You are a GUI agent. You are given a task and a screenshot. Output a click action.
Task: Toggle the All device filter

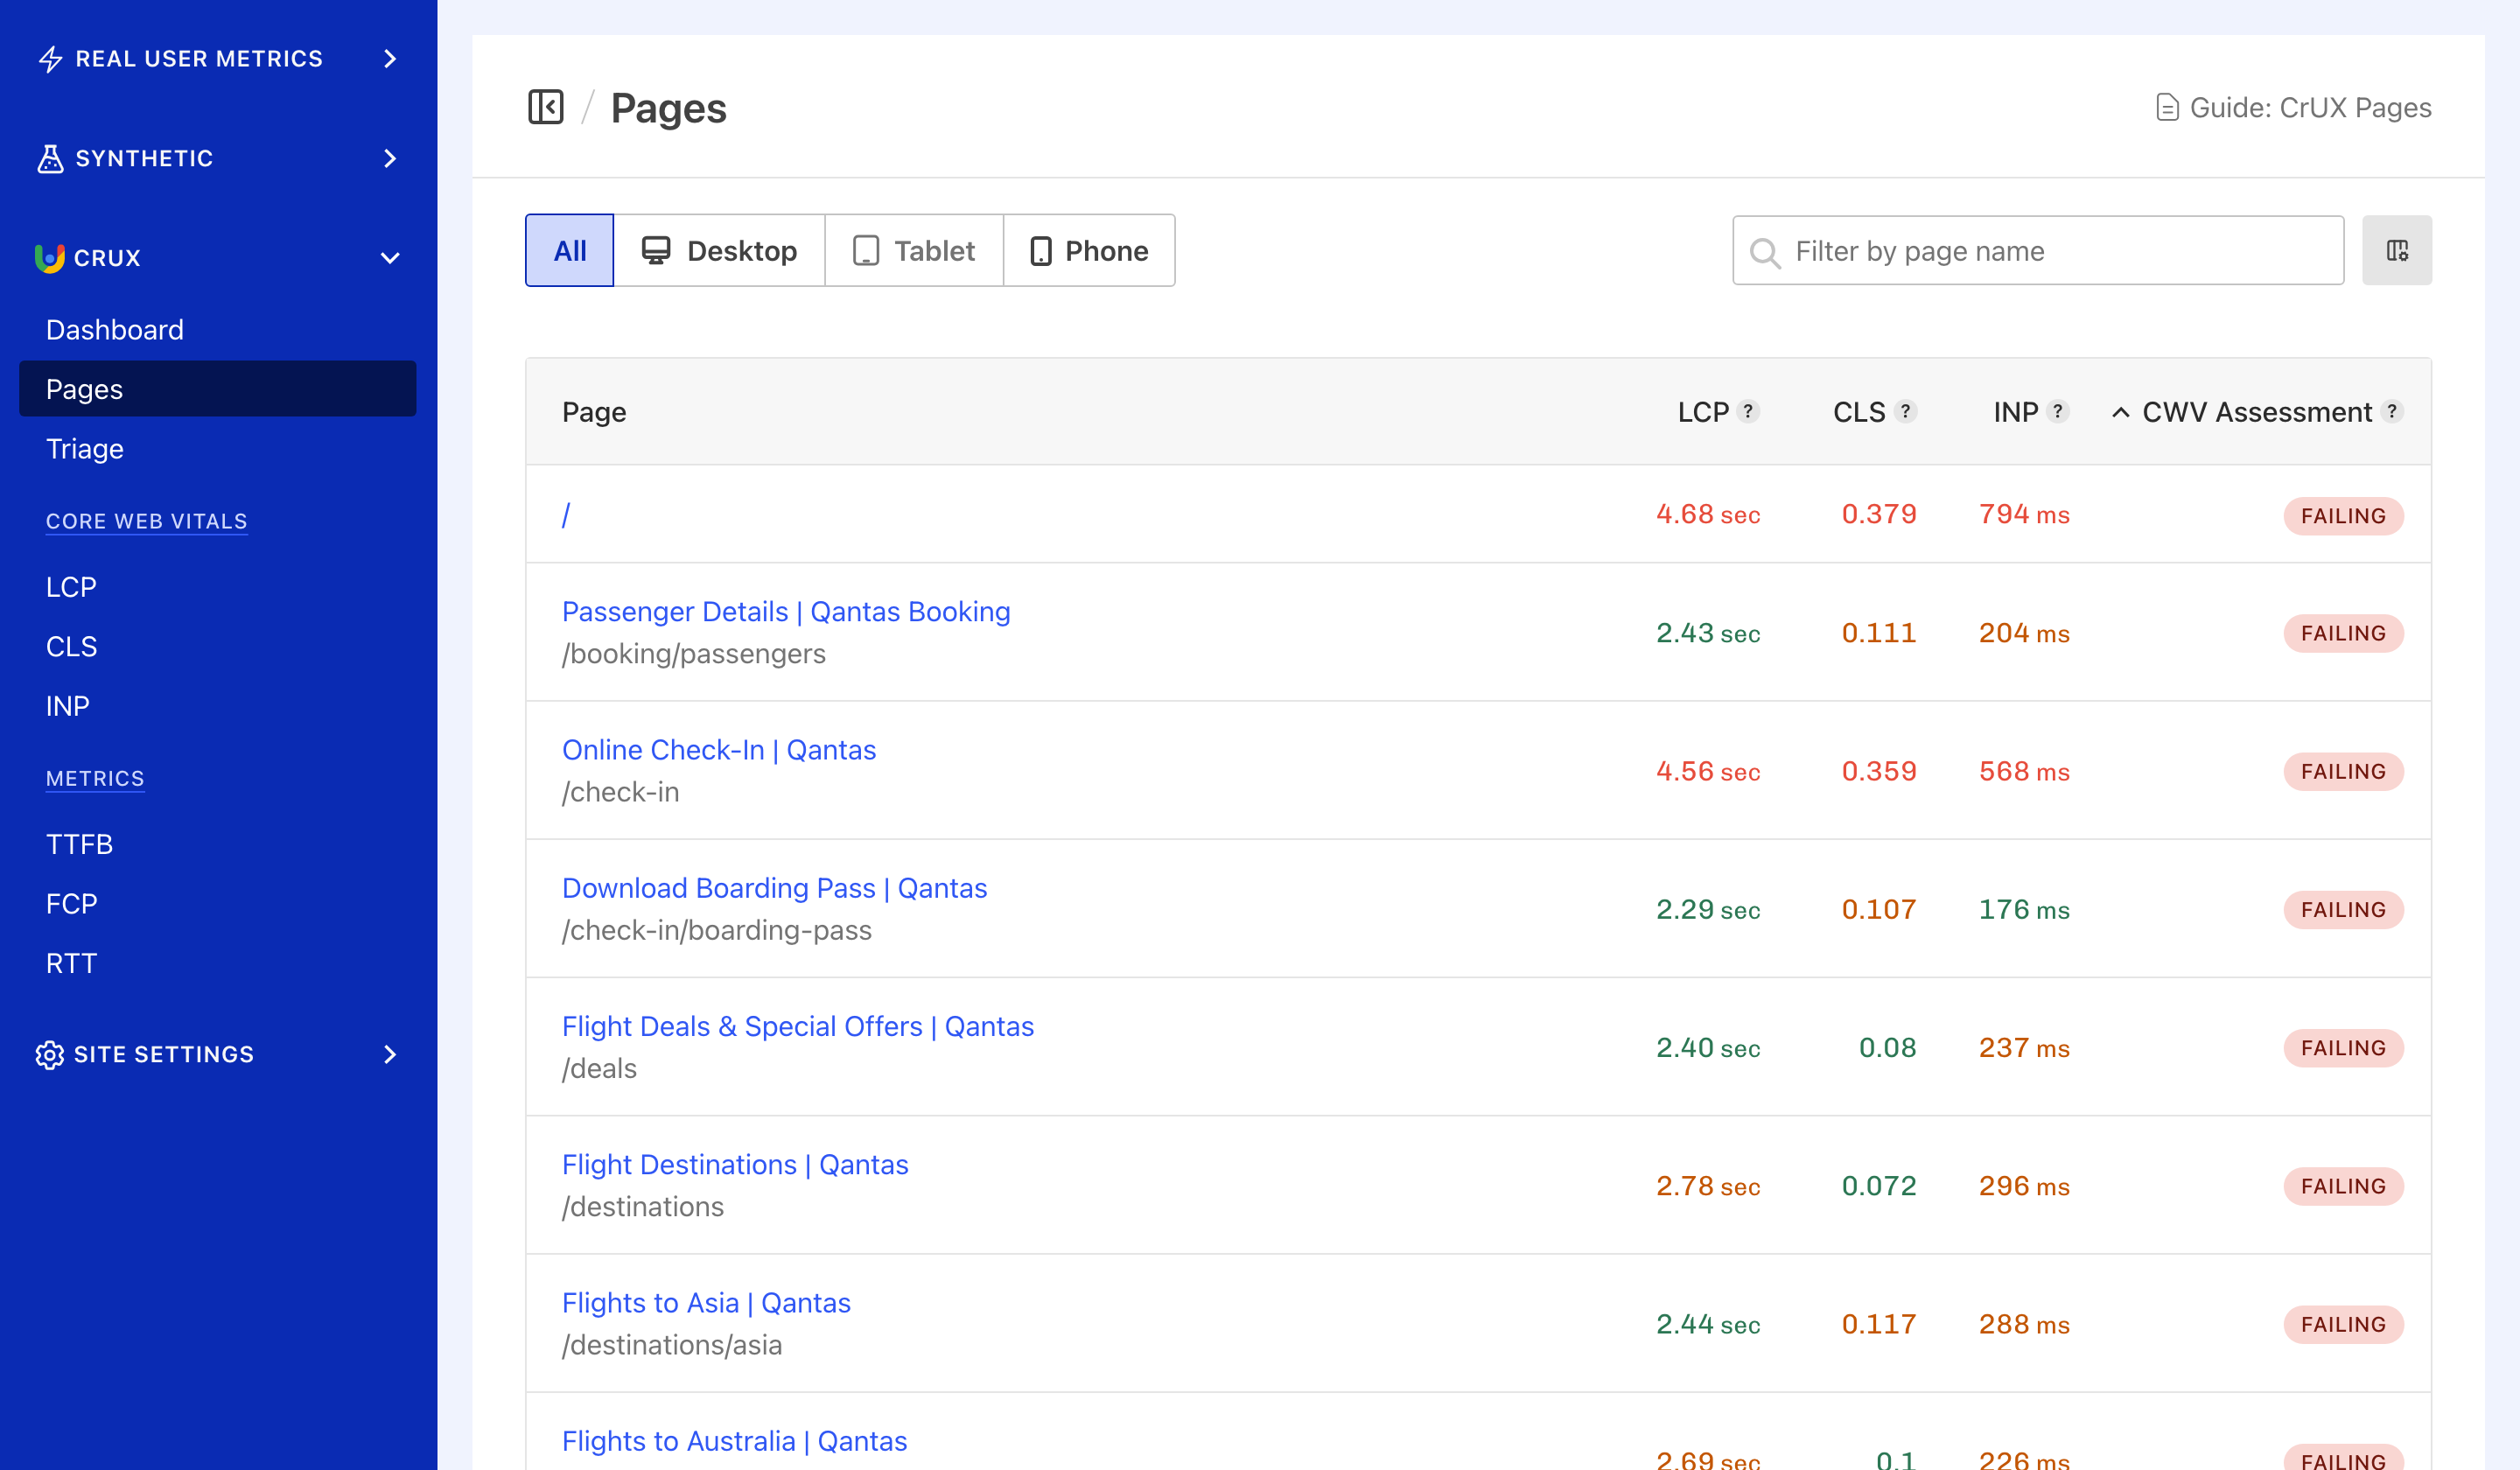pos(569,250)
